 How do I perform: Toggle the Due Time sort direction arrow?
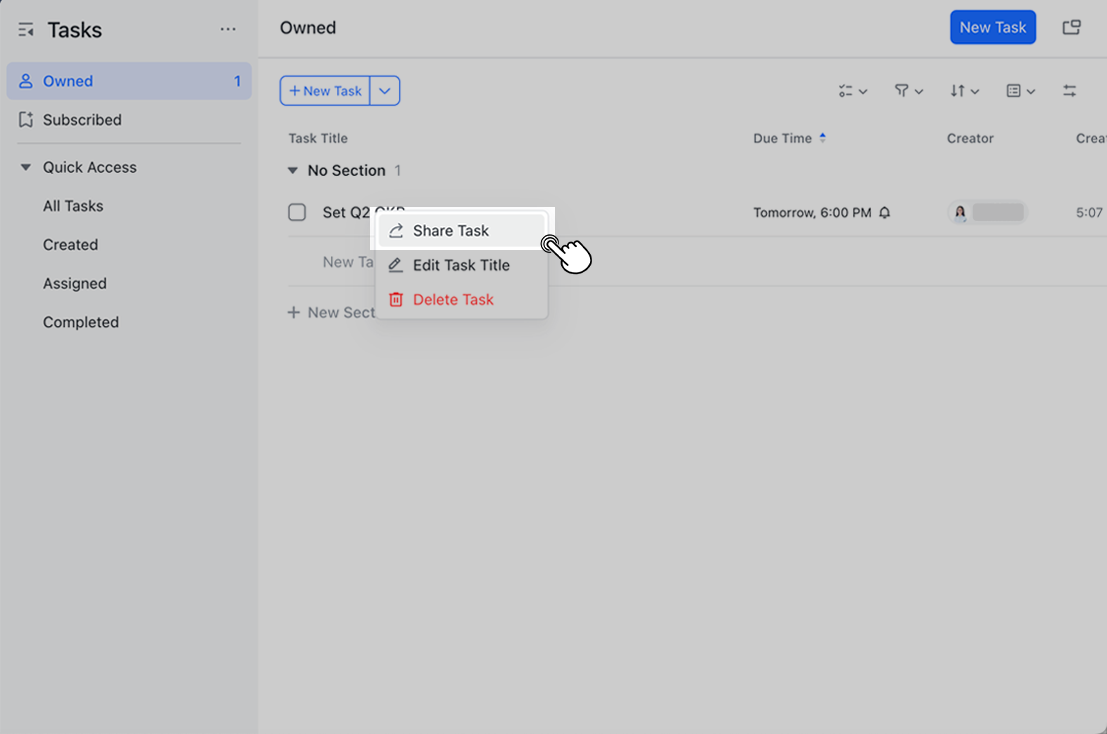click(825, 138)
